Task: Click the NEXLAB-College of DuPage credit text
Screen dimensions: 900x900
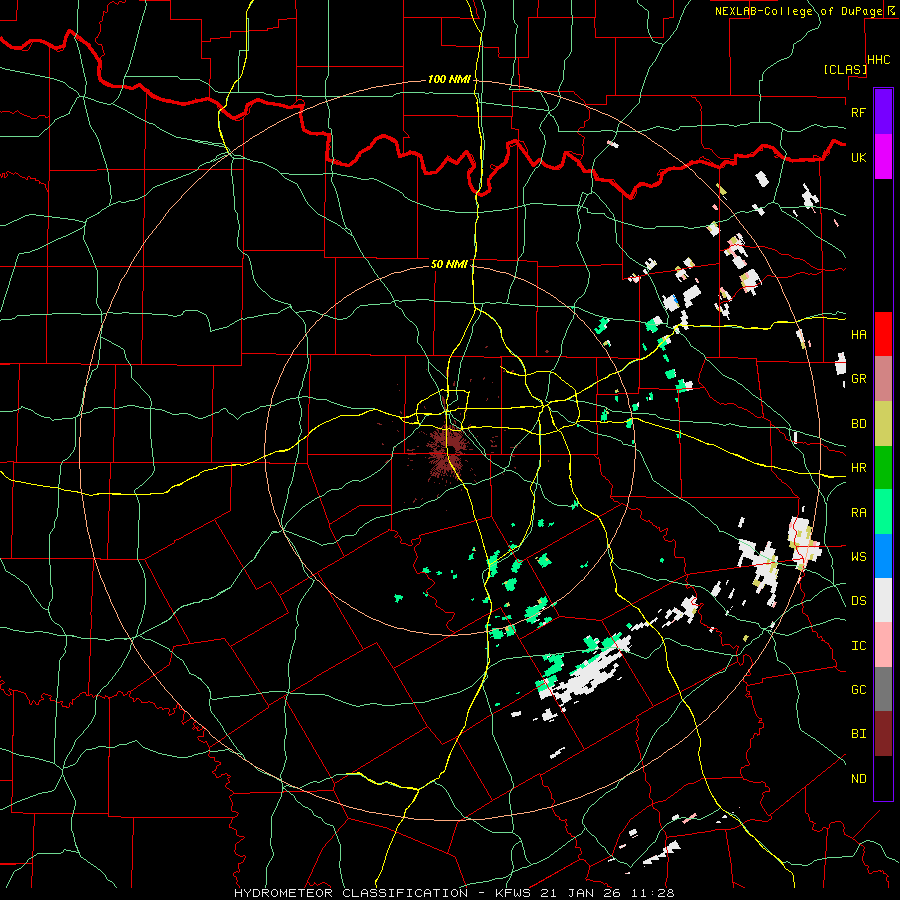Action: [799, 11]
